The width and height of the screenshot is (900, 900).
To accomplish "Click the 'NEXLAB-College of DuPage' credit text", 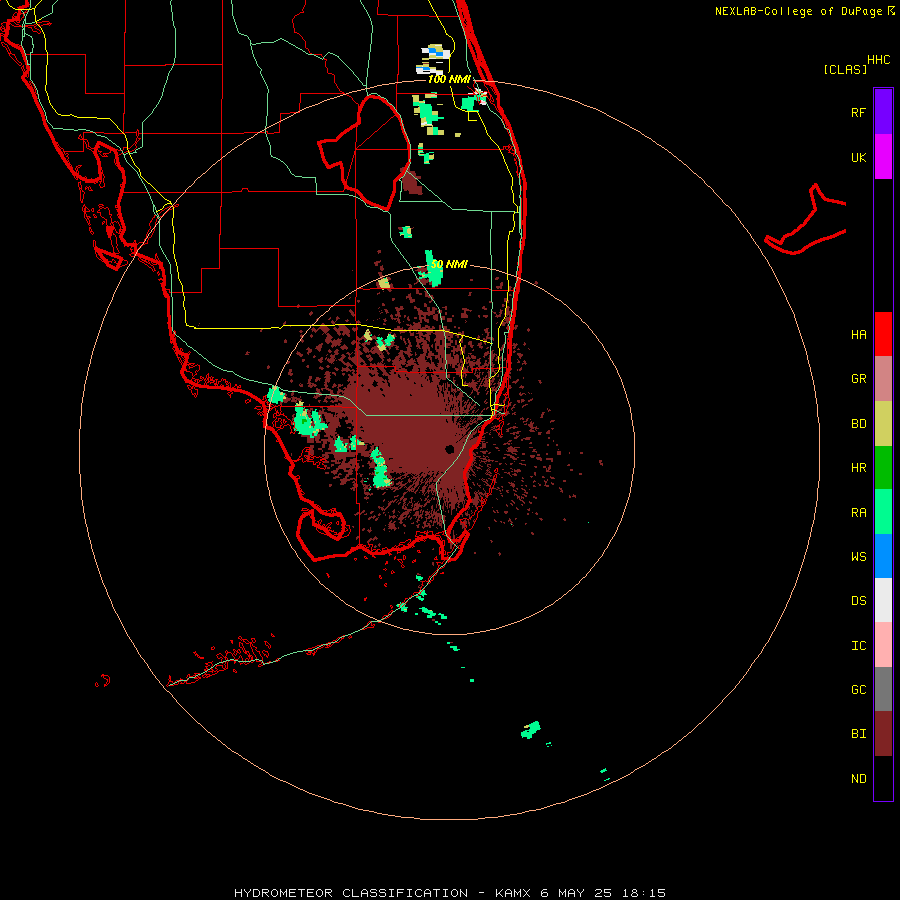I will 798,11.
